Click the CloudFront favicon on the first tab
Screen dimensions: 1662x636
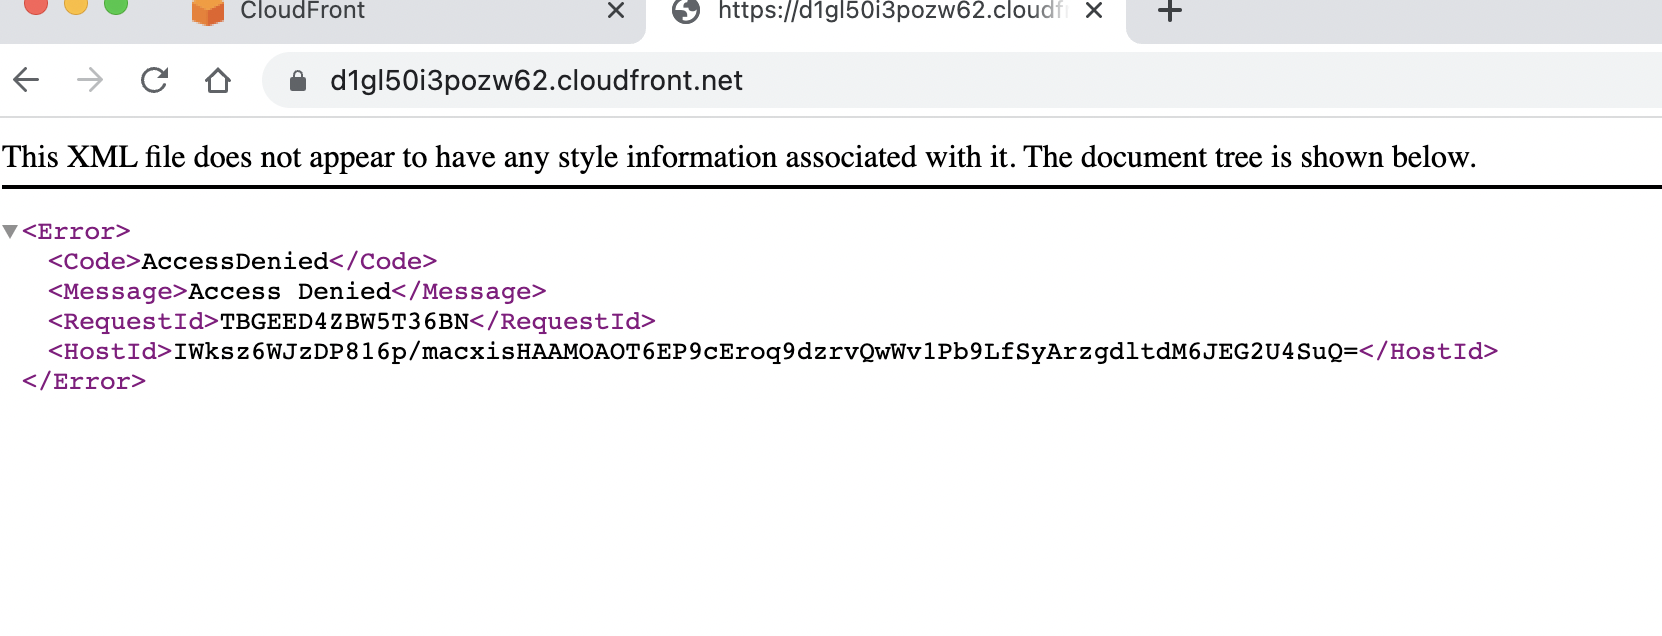207,11
